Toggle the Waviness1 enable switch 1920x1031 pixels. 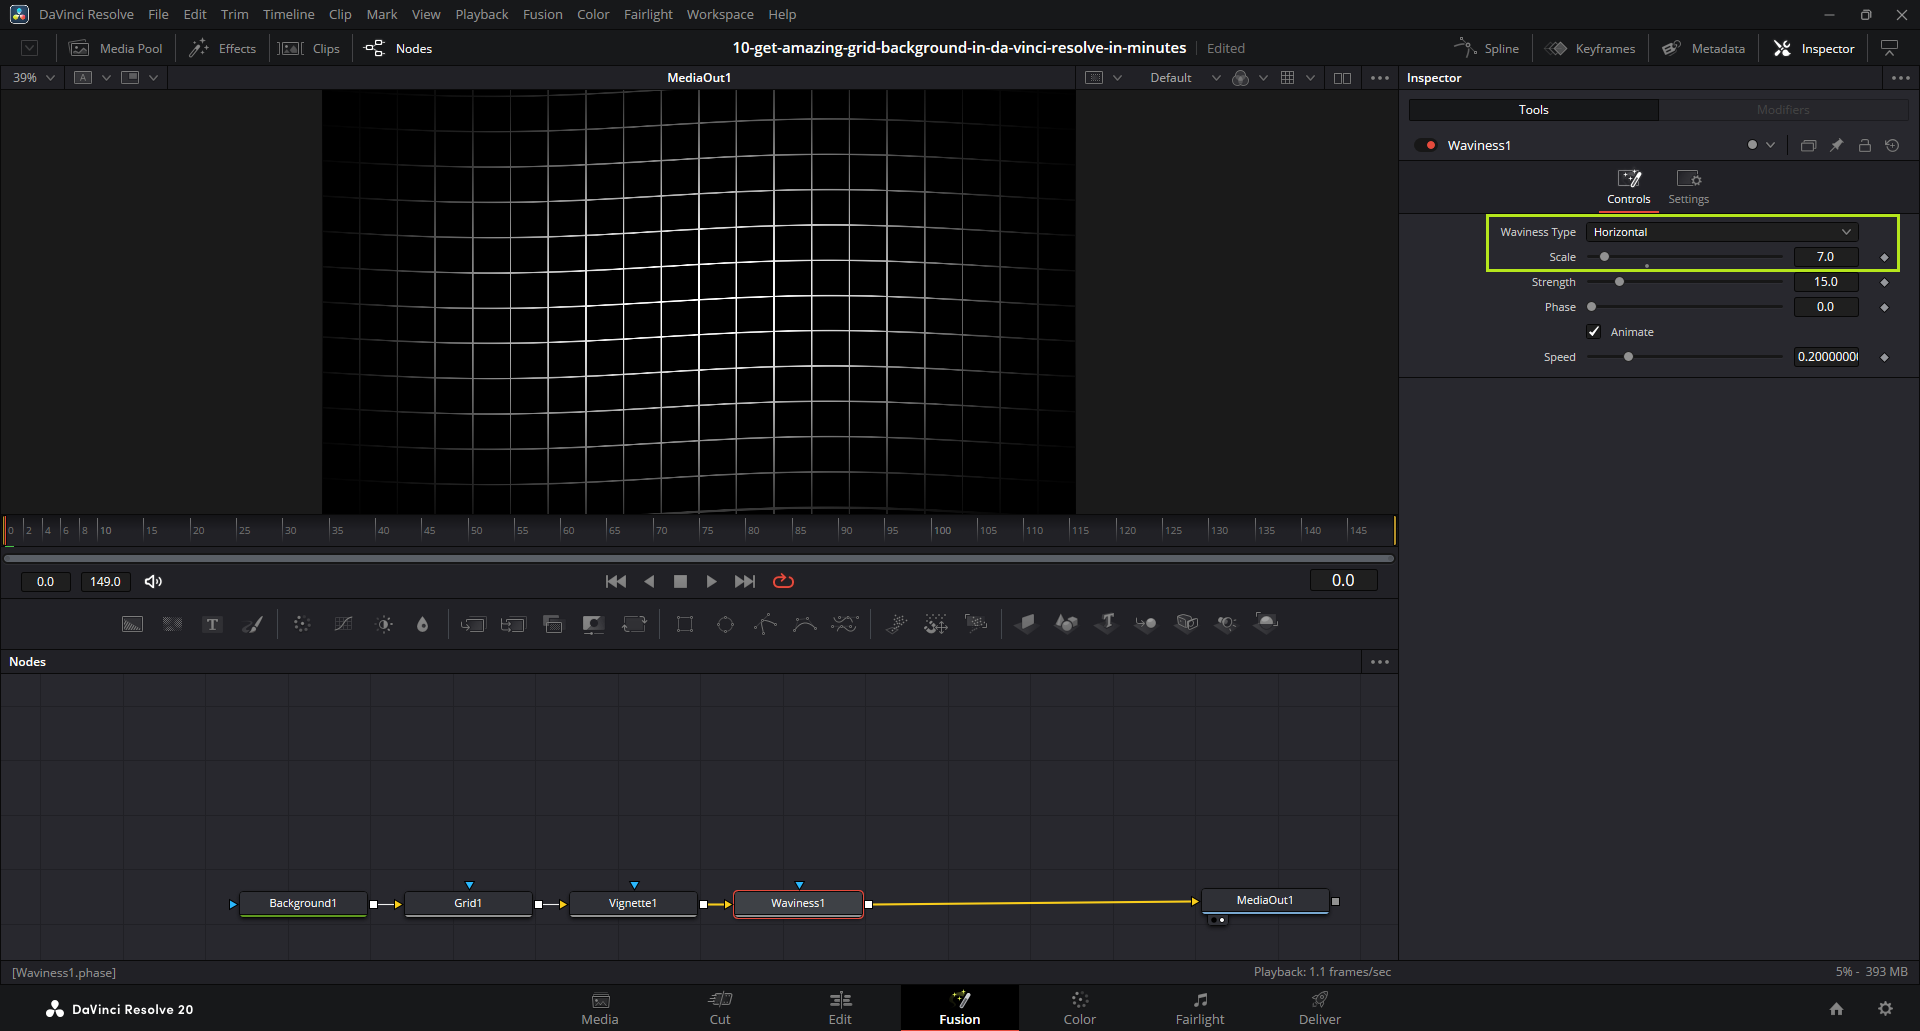[x=1426, y=146]
